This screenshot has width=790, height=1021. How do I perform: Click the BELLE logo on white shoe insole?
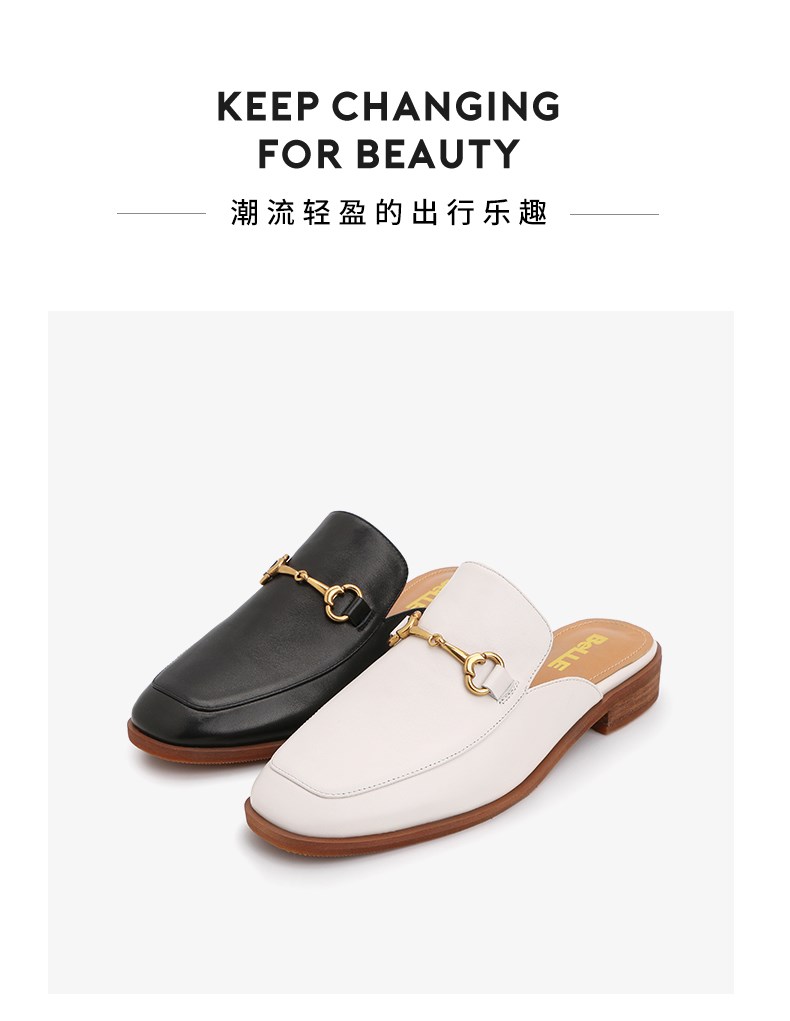[x=577, y=652]
